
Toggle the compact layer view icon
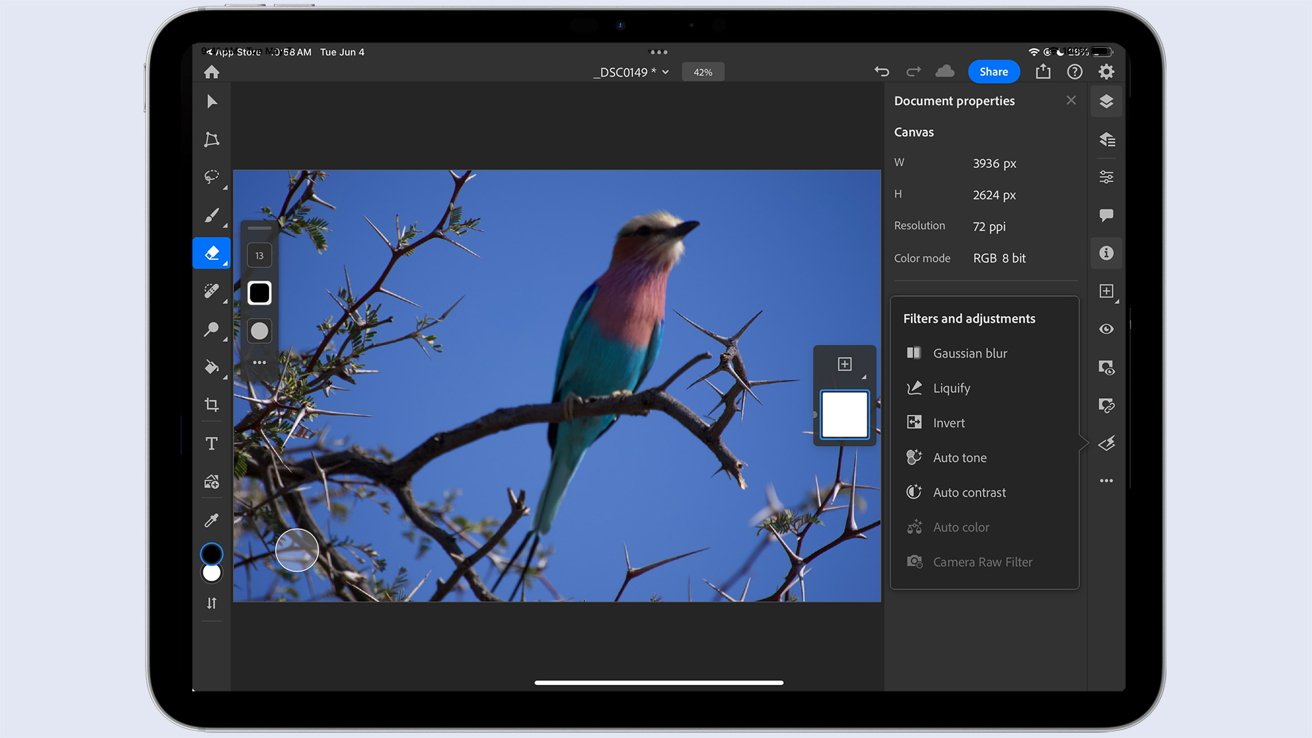click(x=1106, y=101)
